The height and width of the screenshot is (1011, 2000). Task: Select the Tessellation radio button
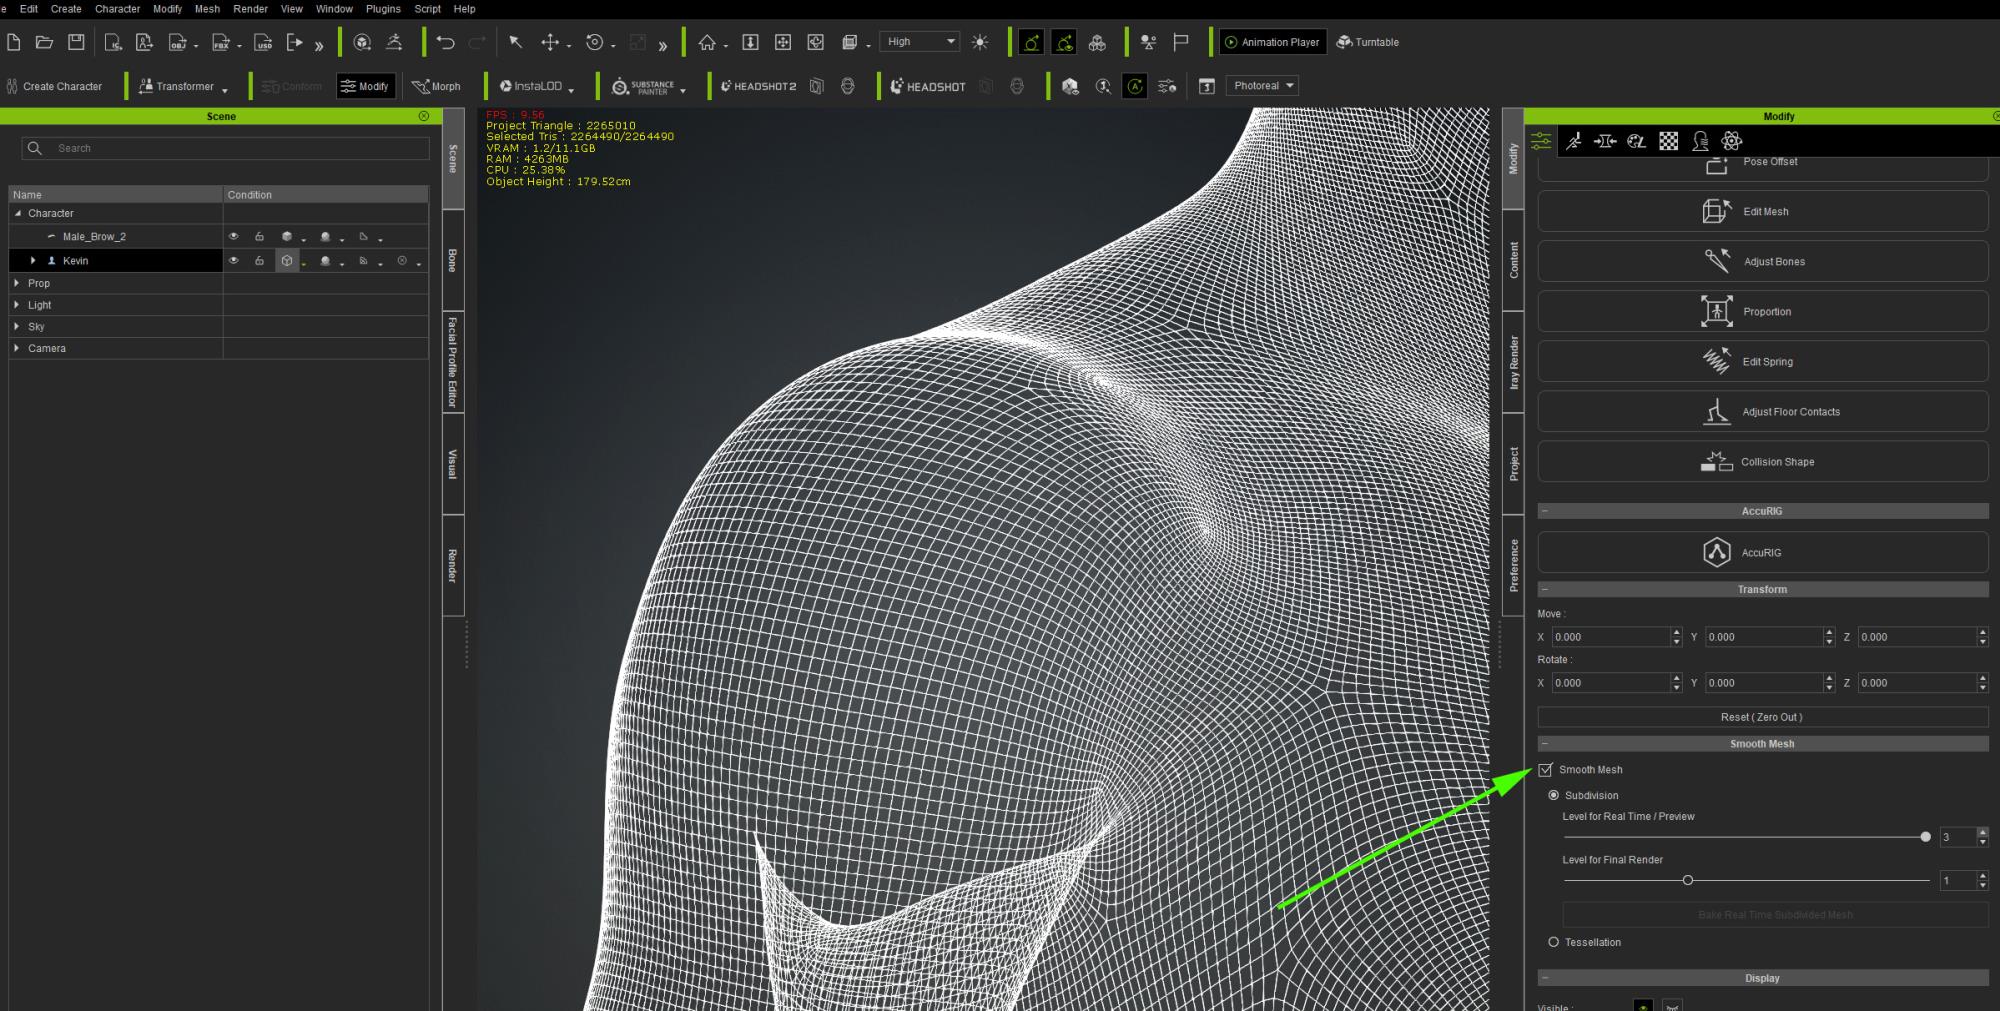pyautogui.click(x=1553, y=942)
